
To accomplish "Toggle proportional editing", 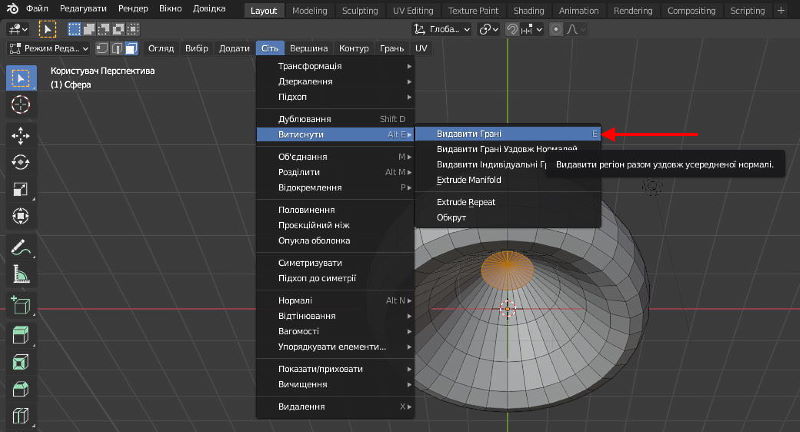I will (x=556, y=30).
